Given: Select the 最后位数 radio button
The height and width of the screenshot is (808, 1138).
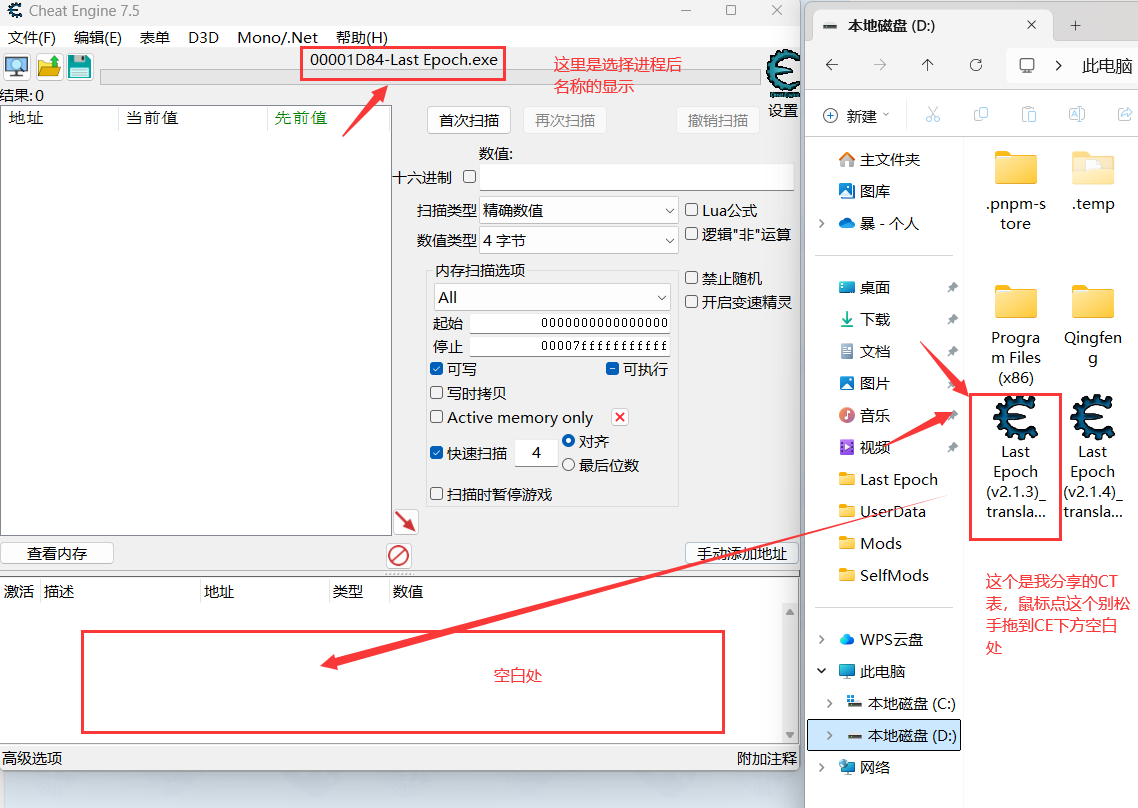Looking at the screenshot, I should point(568,465).
